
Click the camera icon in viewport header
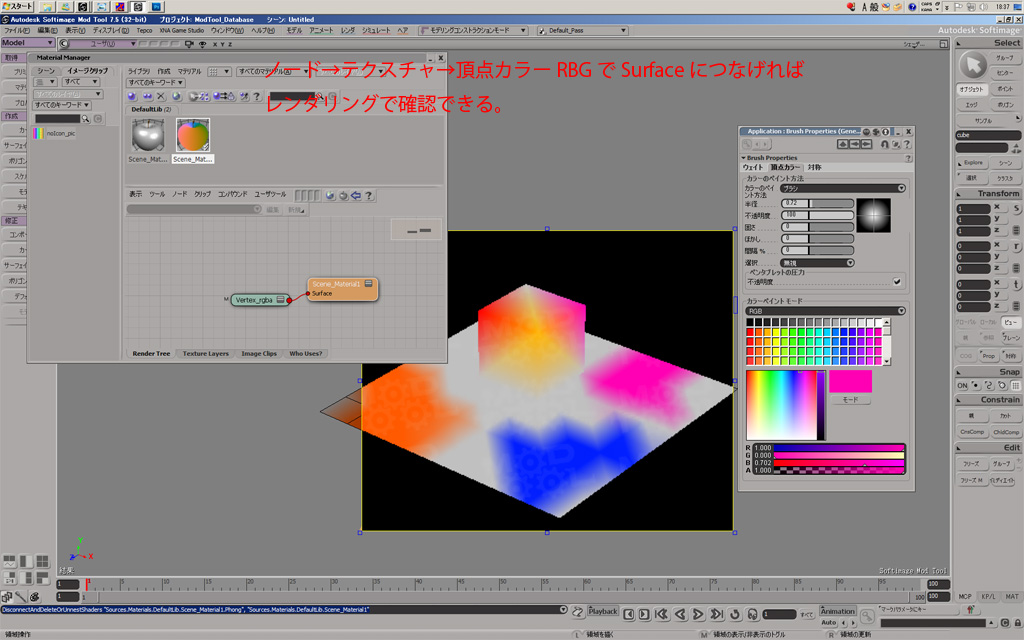[189, 44]
